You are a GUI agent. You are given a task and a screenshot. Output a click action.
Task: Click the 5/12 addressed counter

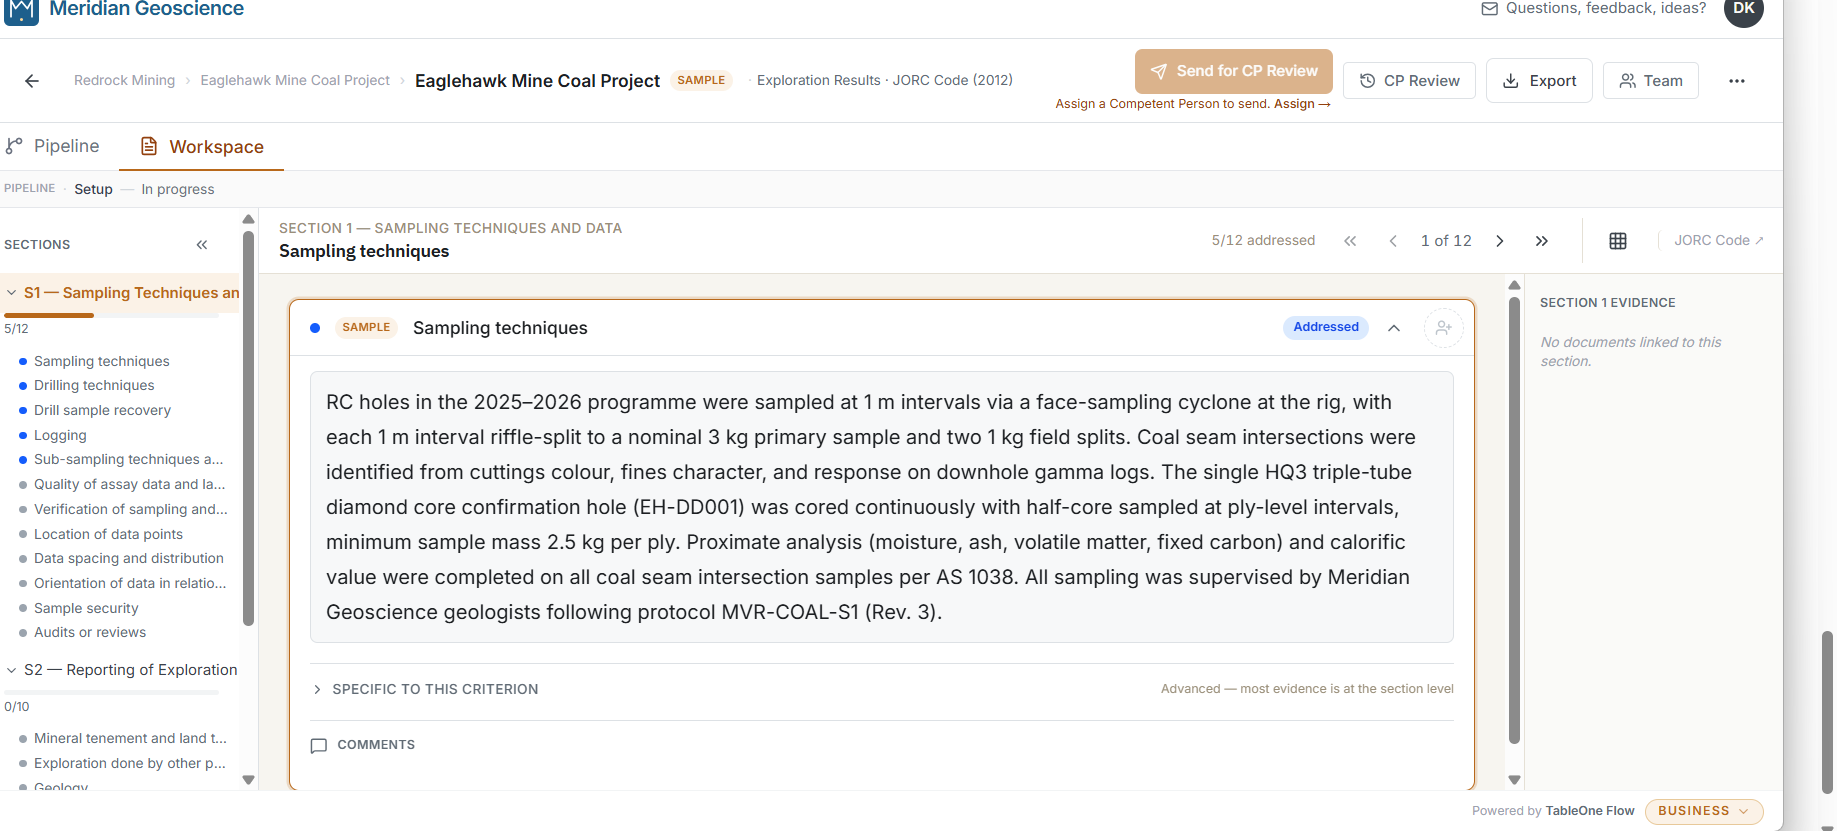(1263, 241)
